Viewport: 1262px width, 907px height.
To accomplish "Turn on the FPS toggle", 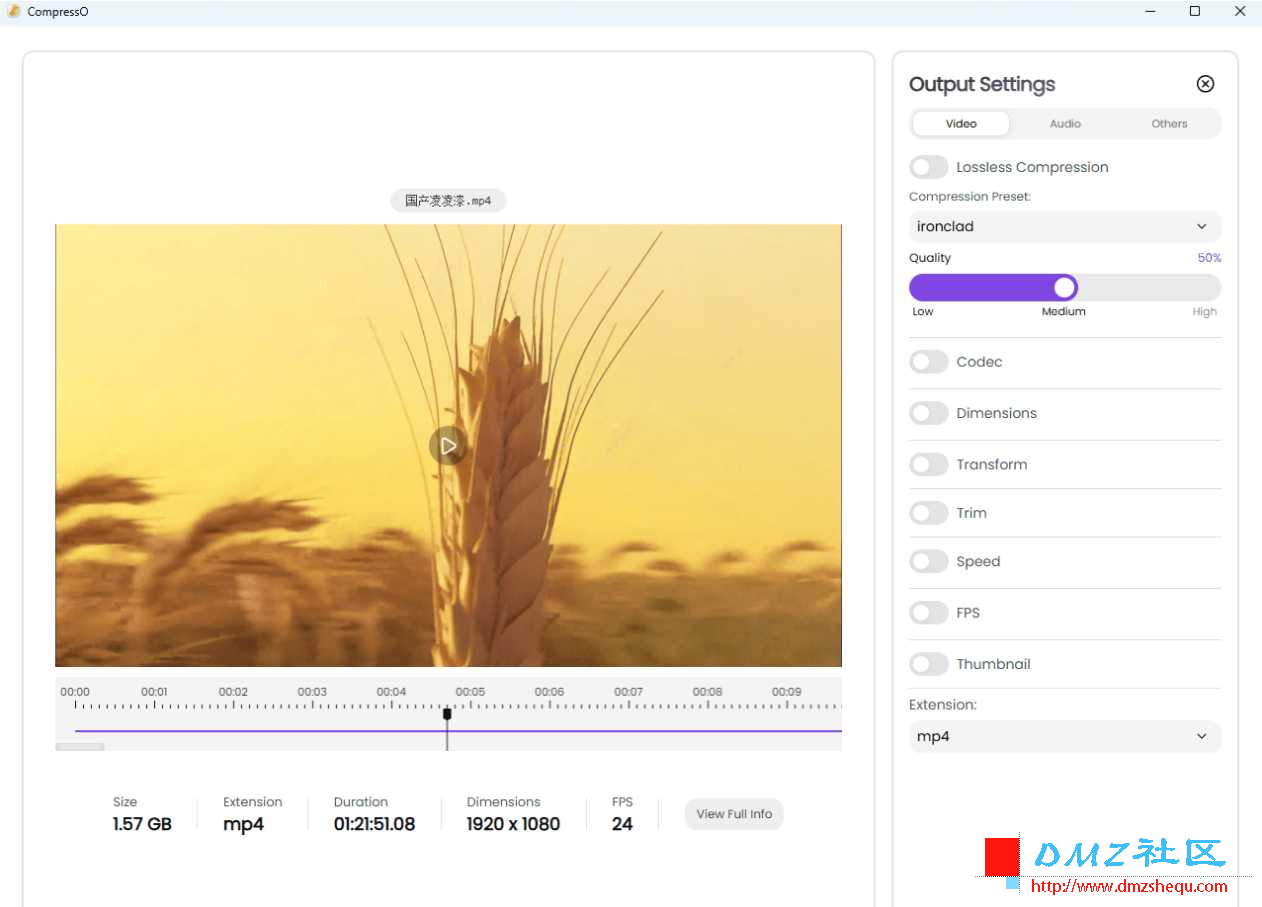I will [929, 612].
